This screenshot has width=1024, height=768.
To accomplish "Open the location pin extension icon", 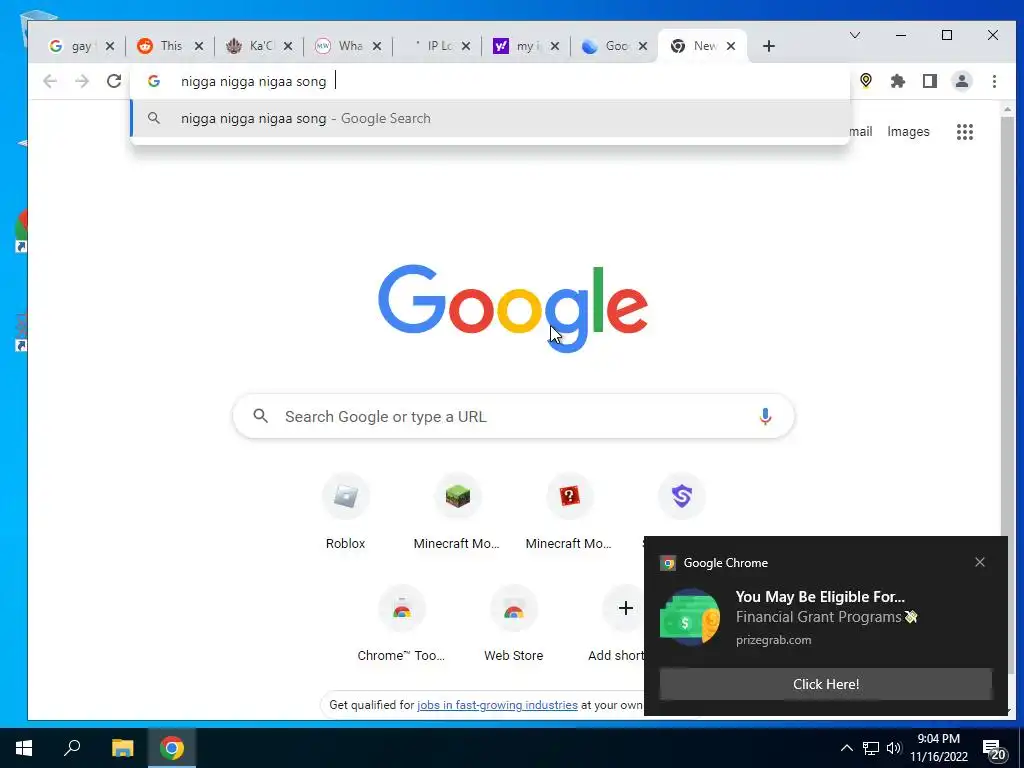I will (866, 81).
